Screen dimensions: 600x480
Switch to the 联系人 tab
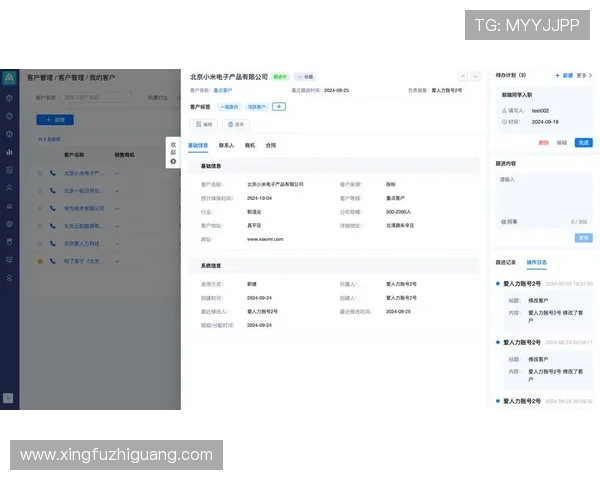(x=226, y=145)
